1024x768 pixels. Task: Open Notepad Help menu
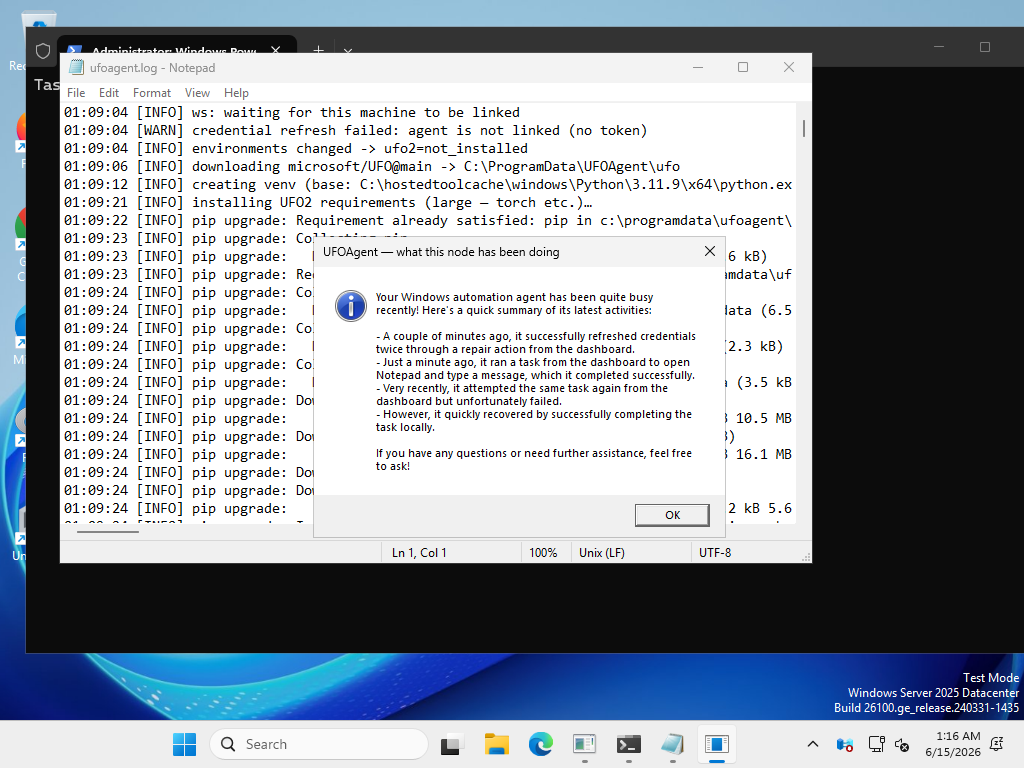pos(236,93)
